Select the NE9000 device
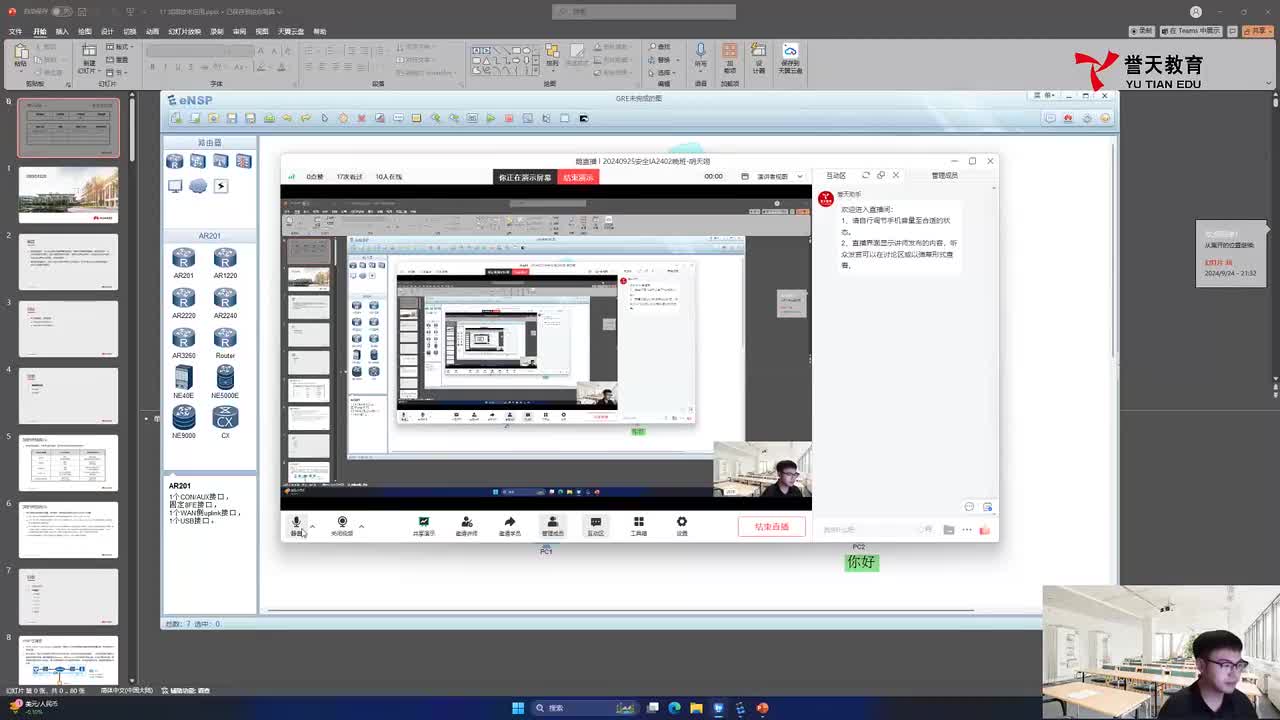Screen dimensions: 1280x720 [183, 422]
